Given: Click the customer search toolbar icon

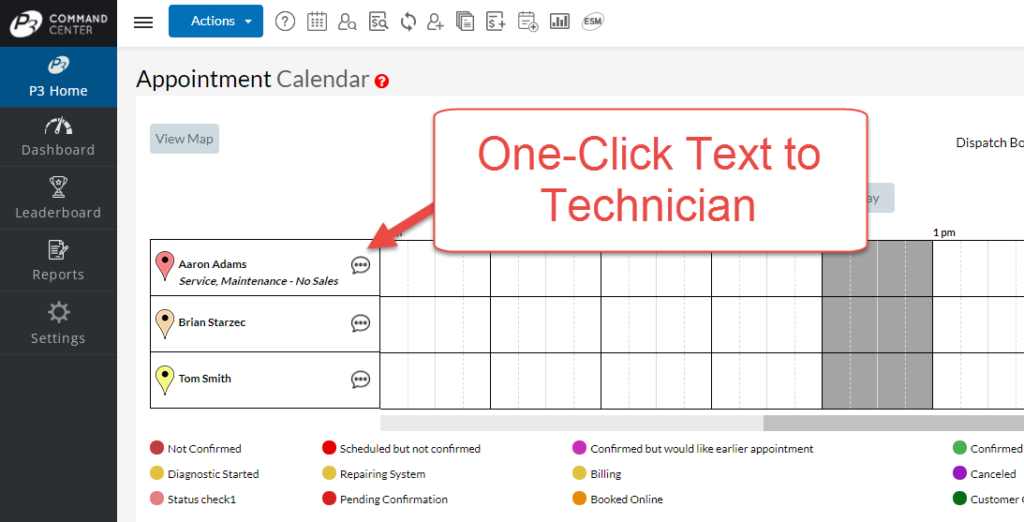Looking at the screenshot, I should coord(347,22).
